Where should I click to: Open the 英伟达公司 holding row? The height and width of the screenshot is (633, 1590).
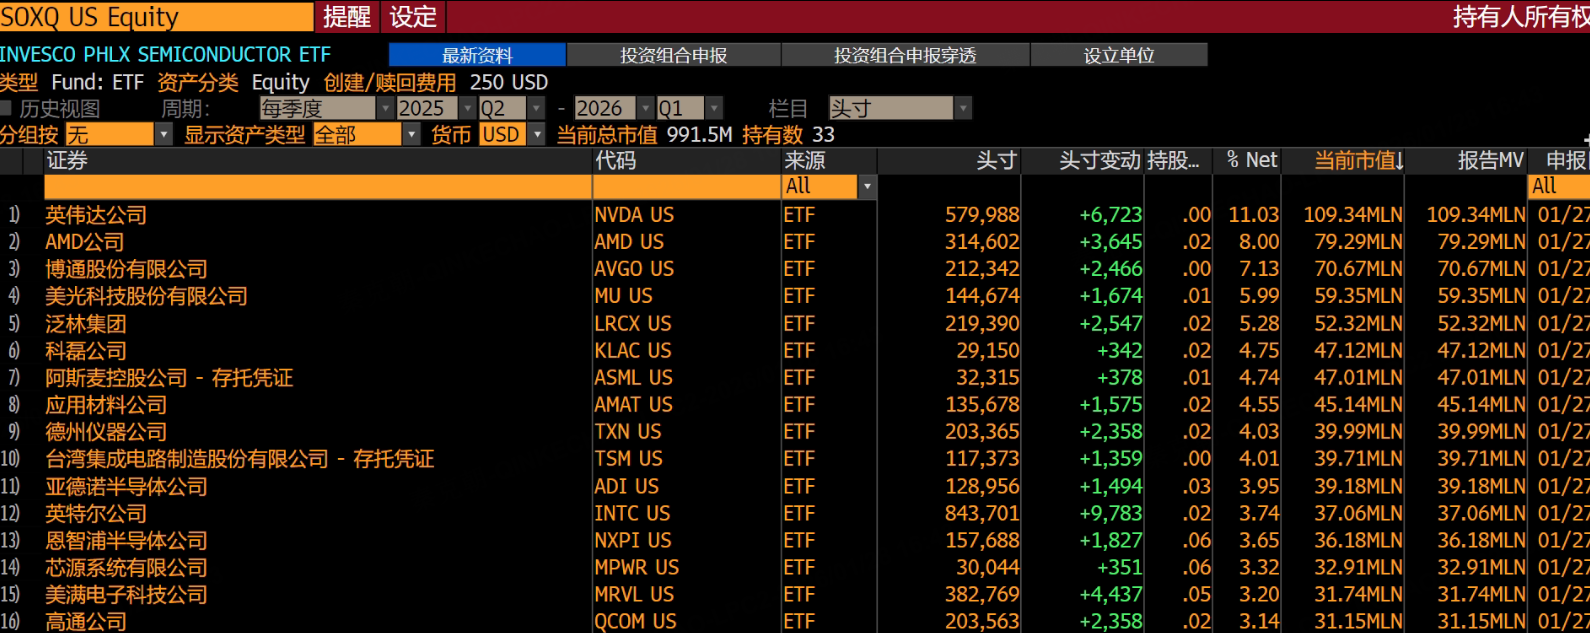click(795, 215)
